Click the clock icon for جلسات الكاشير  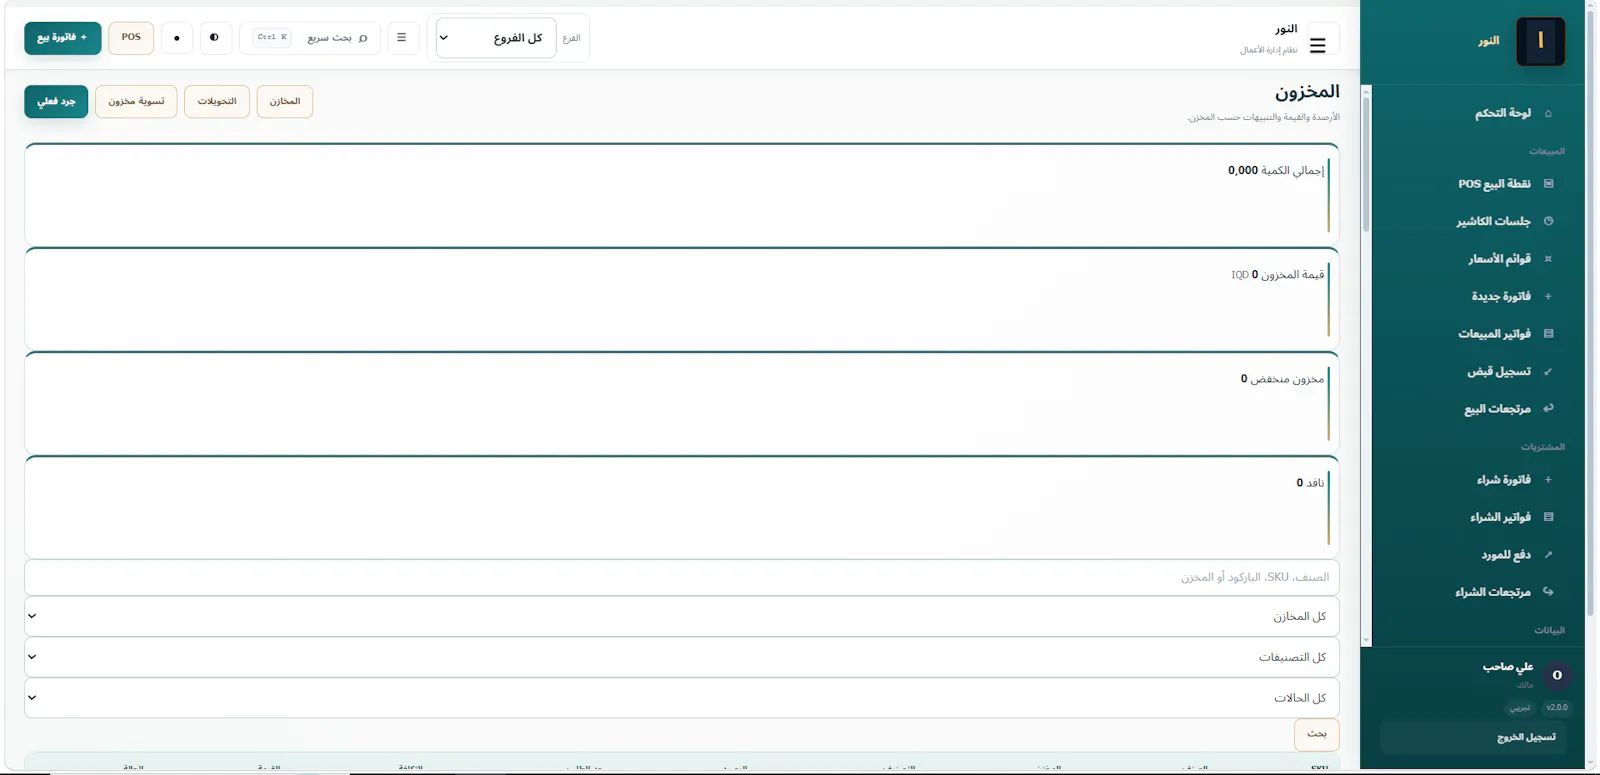[1548, 221]
